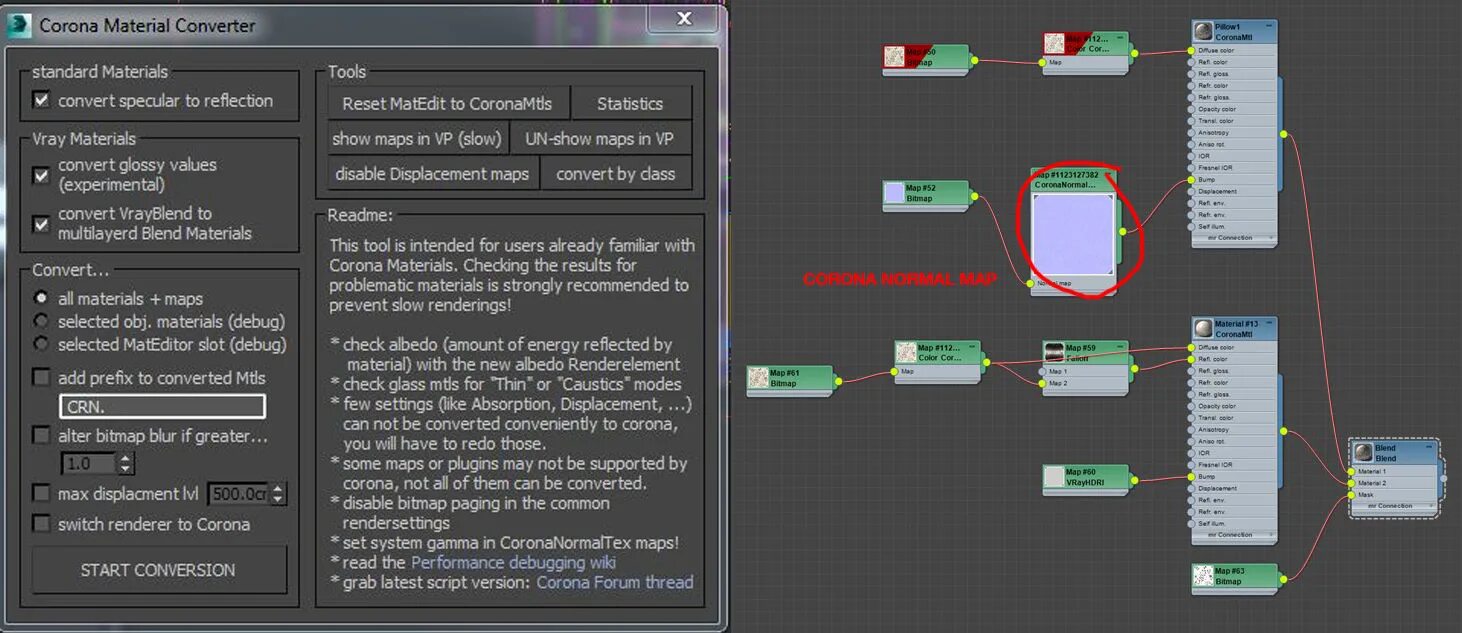Enable max displacement lvl checkbox
The width and height of the screenshot is (1462, 633).
(x=41, y=493)
